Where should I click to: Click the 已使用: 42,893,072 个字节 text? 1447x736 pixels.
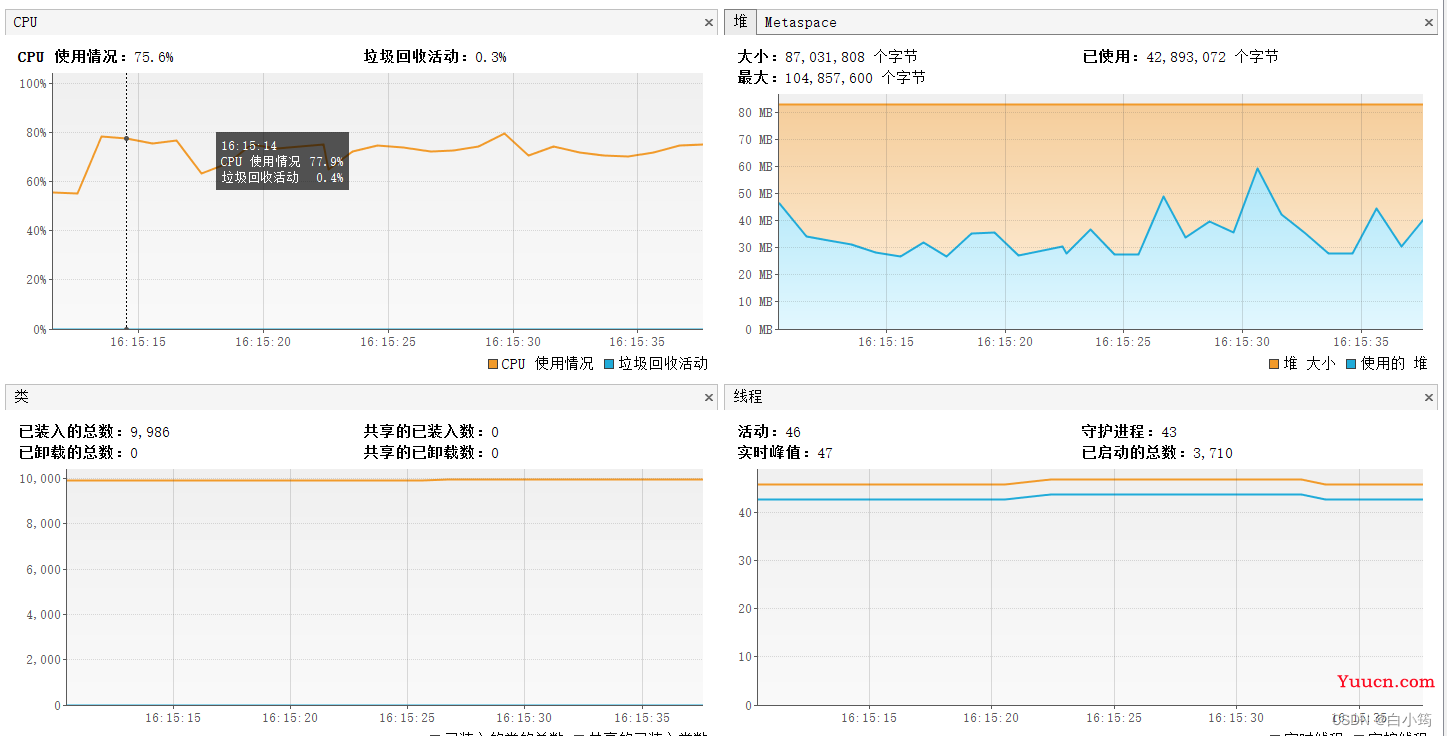coord(1180,57)
